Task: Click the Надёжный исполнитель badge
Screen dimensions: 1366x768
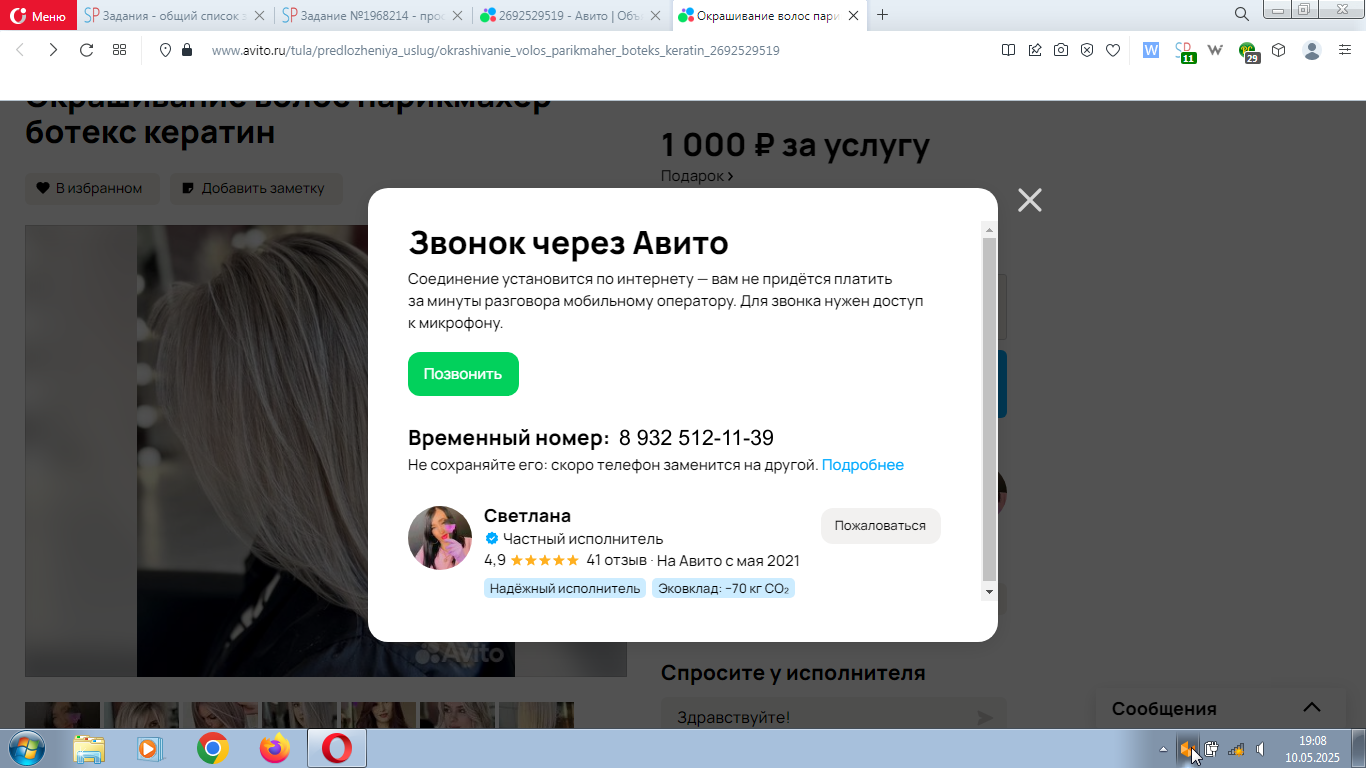Action: click(565, 588)
